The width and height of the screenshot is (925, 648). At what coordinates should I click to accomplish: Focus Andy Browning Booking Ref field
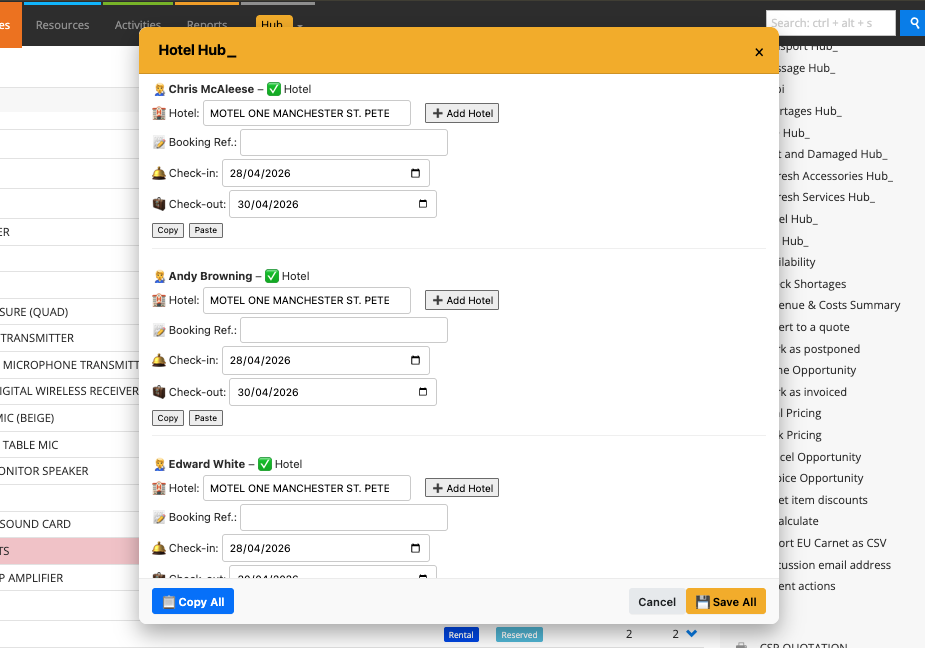pyautogui.click(x=344, y=330)
